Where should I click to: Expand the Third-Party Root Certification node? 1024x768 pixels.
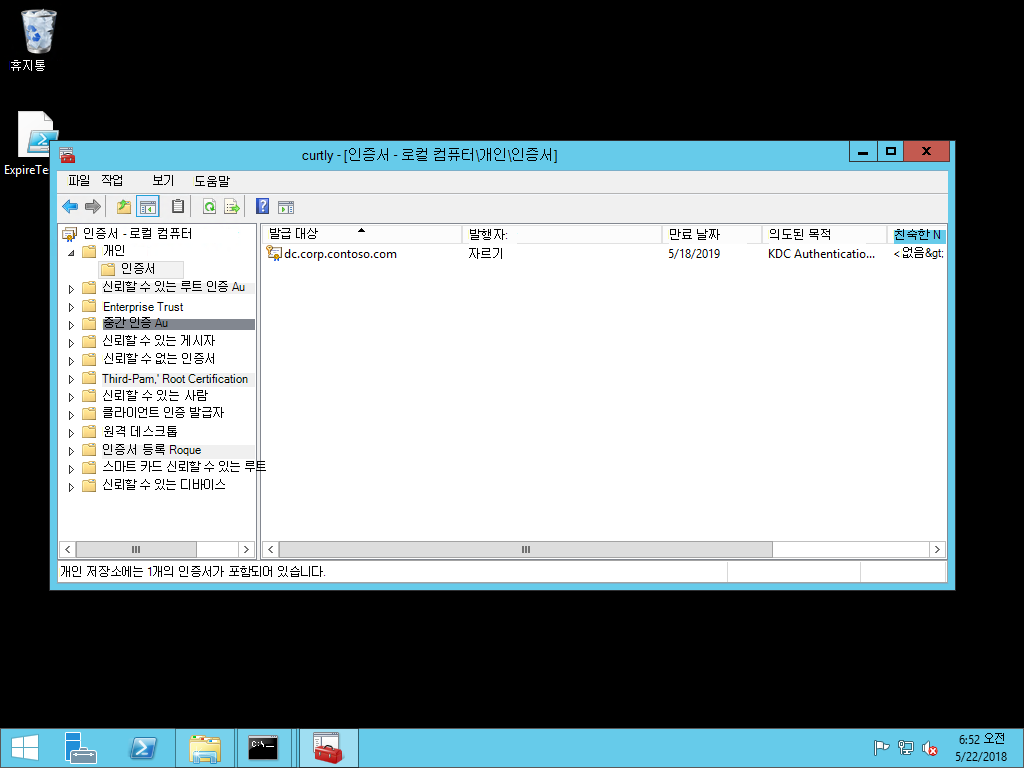pyautogui.click(x=71, y=379)
